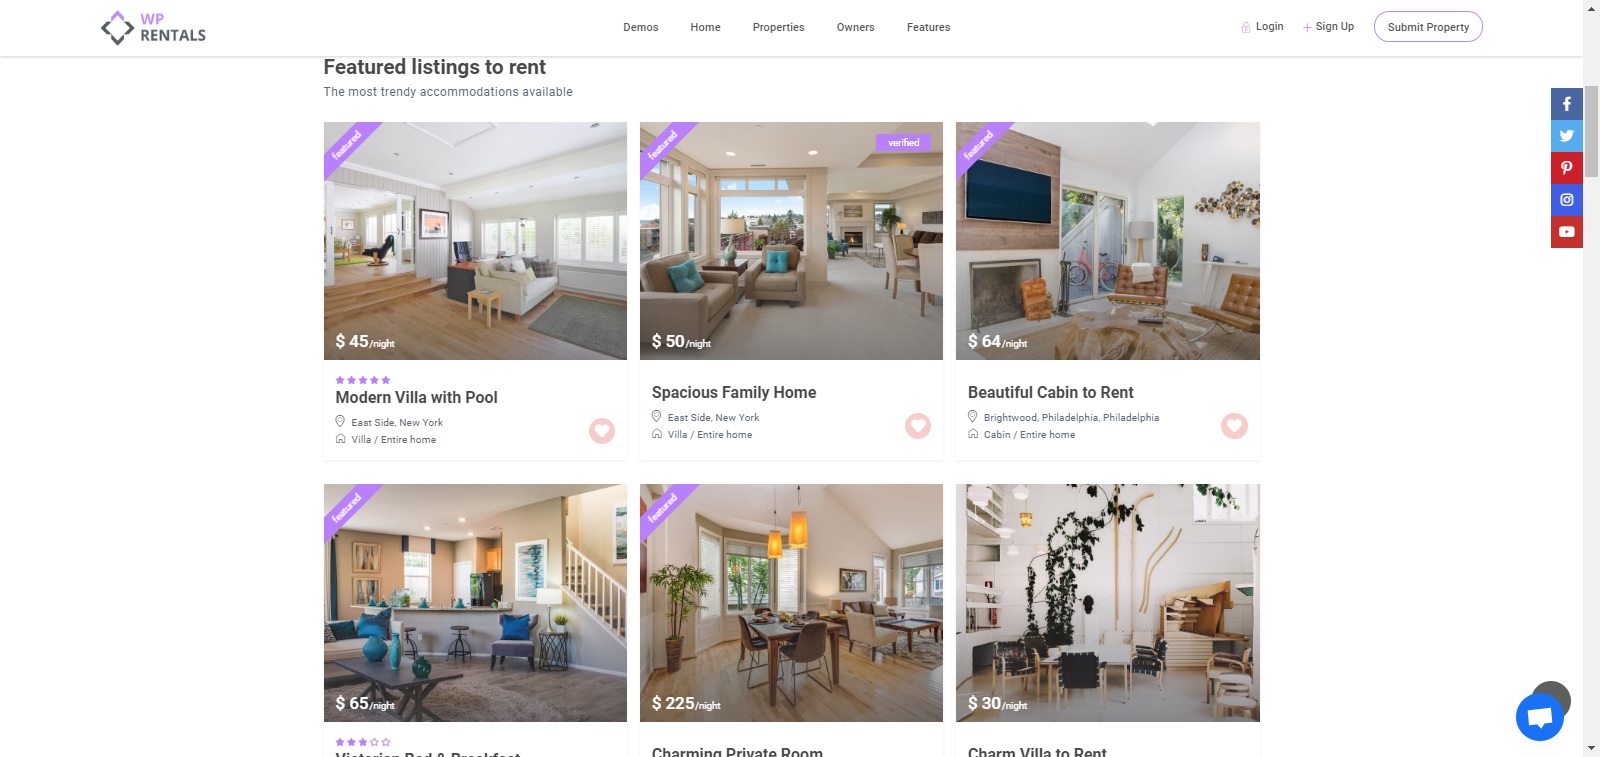
Task: Click the WP Rentals logo
Action: pyautogui.click(x=153, y=28)
